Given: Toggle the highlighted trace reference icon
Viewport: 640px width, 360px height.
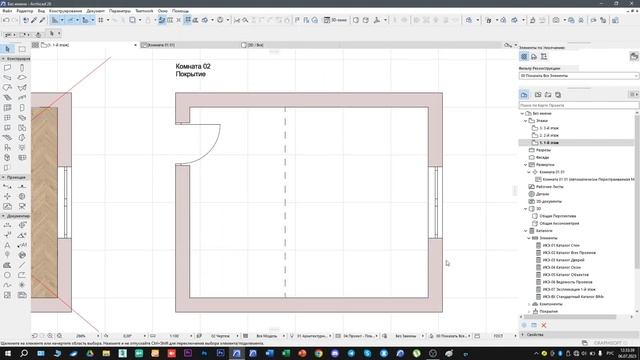Looking at the screenshot, I should 162,20.
